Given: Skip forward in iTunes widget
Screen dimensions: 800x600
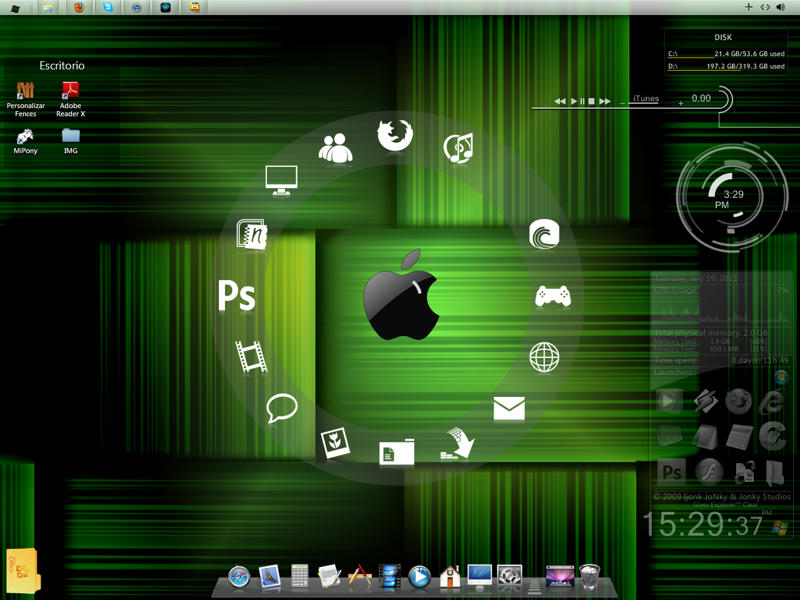Looking at the screenshot, I should tap(605, 101).
